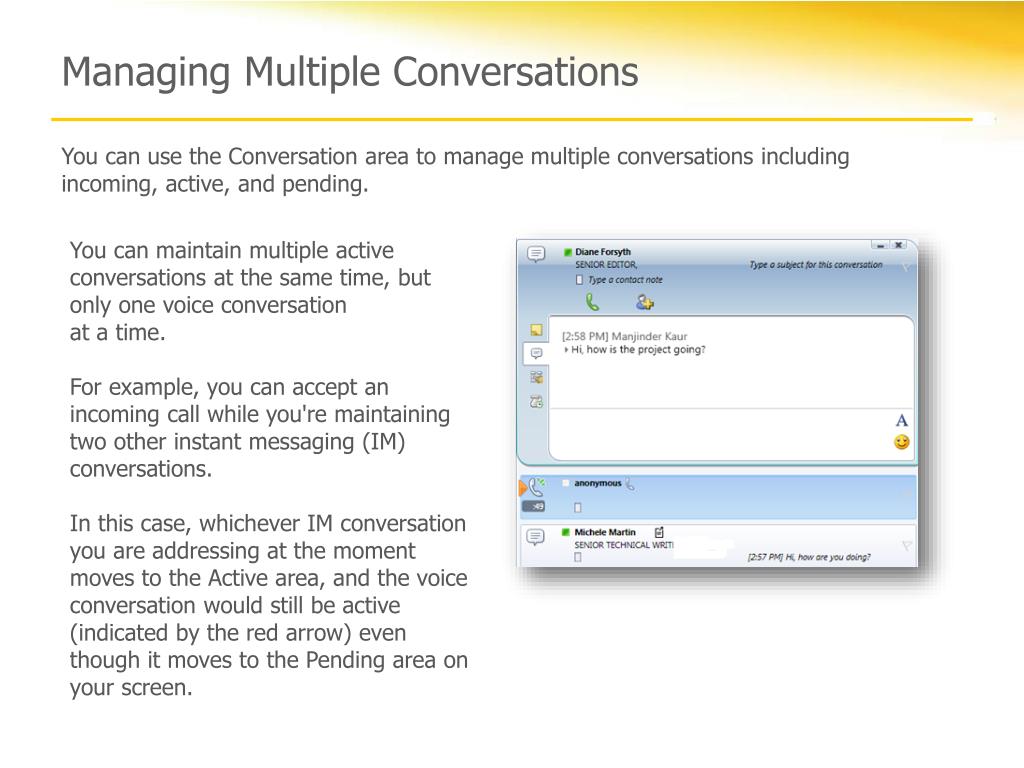The image size is (1024, 768).
Task: Open the text font formatting A icon
Action: [902, 421]
